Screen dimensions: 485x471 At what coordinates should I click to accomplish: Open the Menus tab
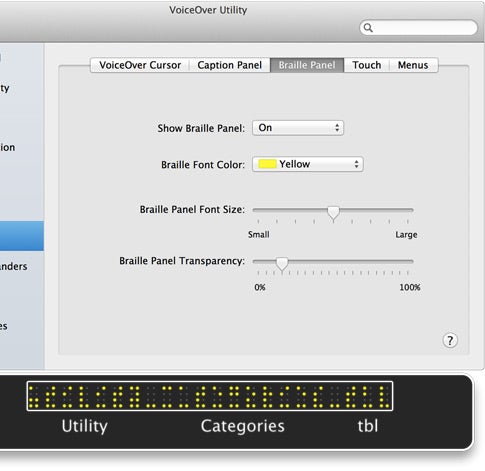click(413, 65)
